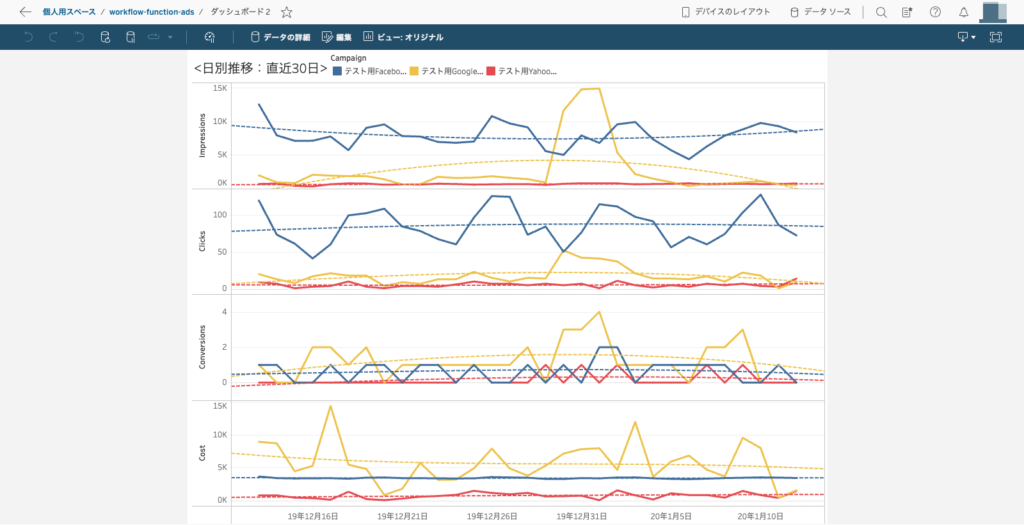The width and height of the screenshot is (1024, 525).
Task: Enter full screen mode
Action: (995, 37)
